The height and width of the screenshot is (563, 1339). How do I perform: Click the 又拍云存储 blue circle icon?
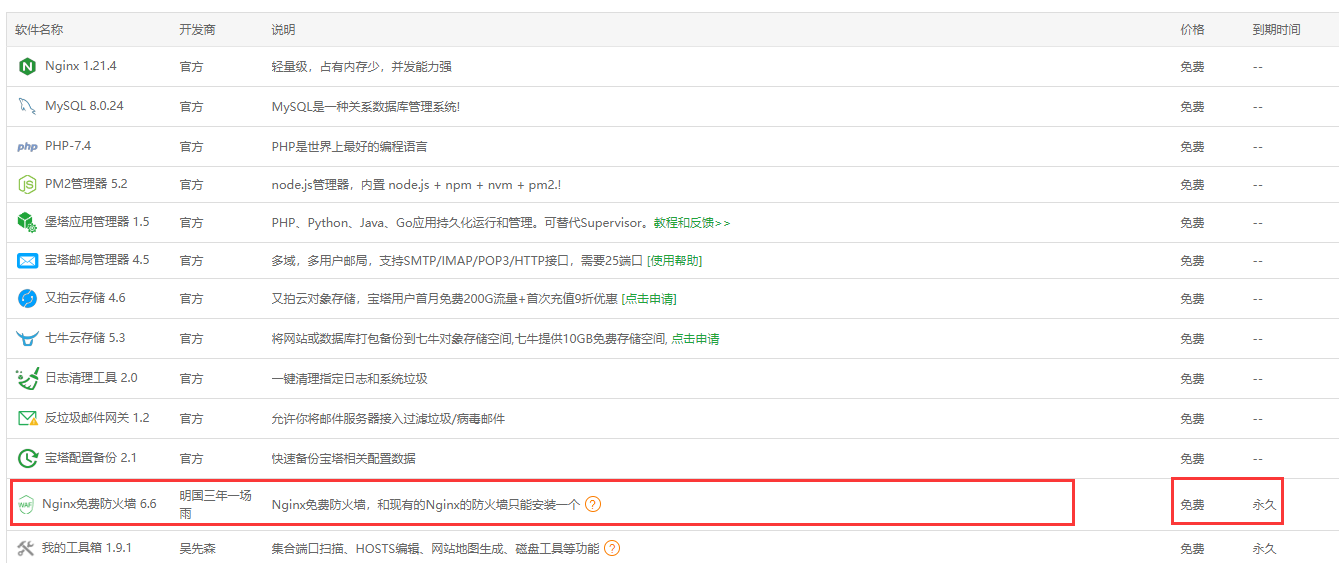point(27,299)
